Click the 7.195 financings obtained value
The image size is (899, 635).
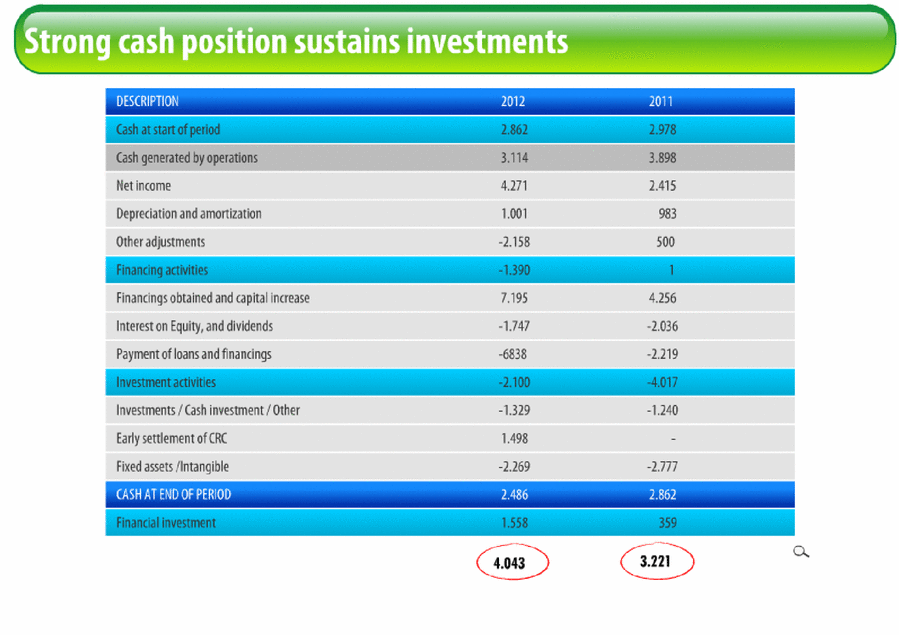514,298
